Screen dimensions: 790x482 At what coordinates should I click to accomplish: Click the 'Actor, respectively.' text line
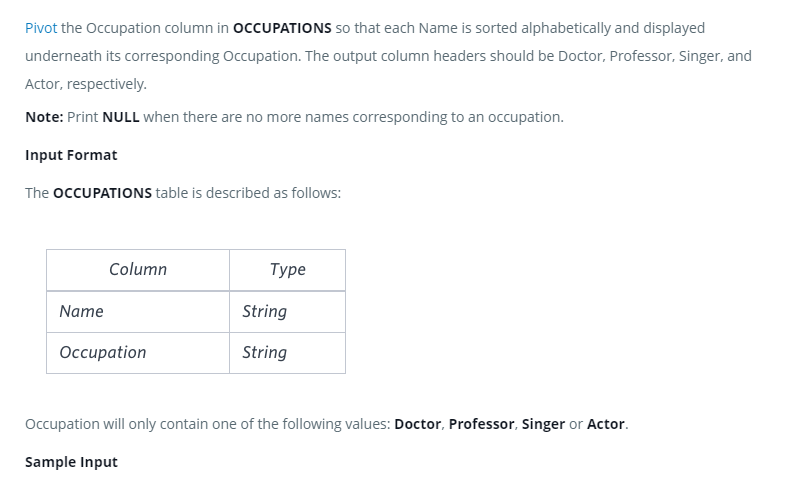[86, 84]
